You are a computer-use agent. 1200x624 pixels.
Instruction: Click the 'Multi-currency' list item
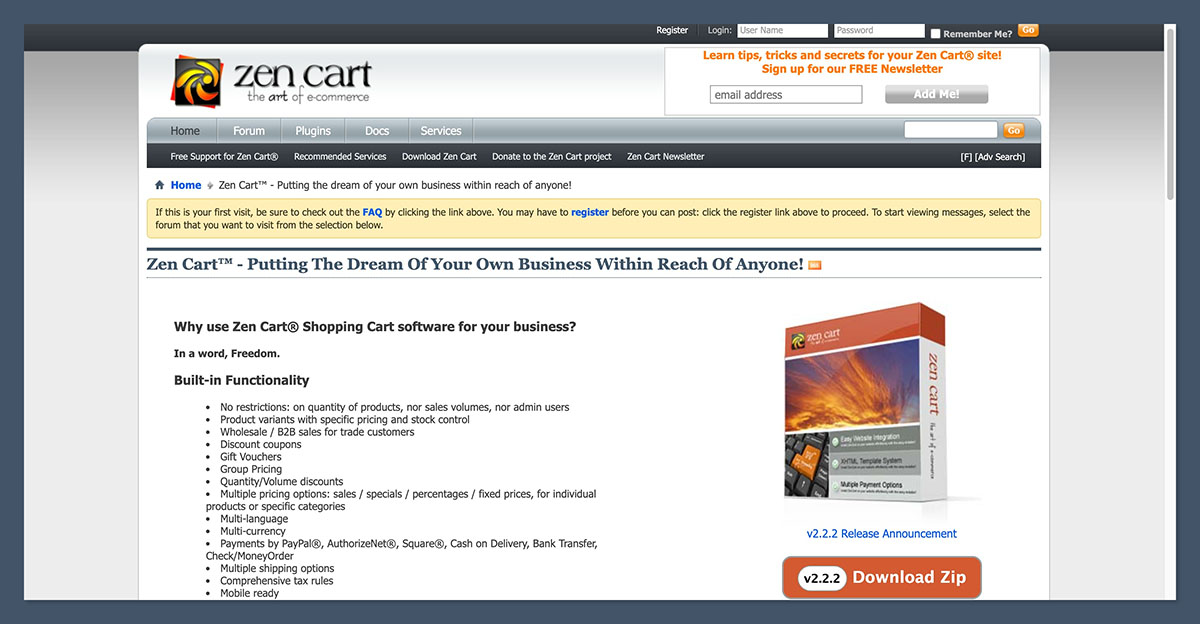(254, 532)
